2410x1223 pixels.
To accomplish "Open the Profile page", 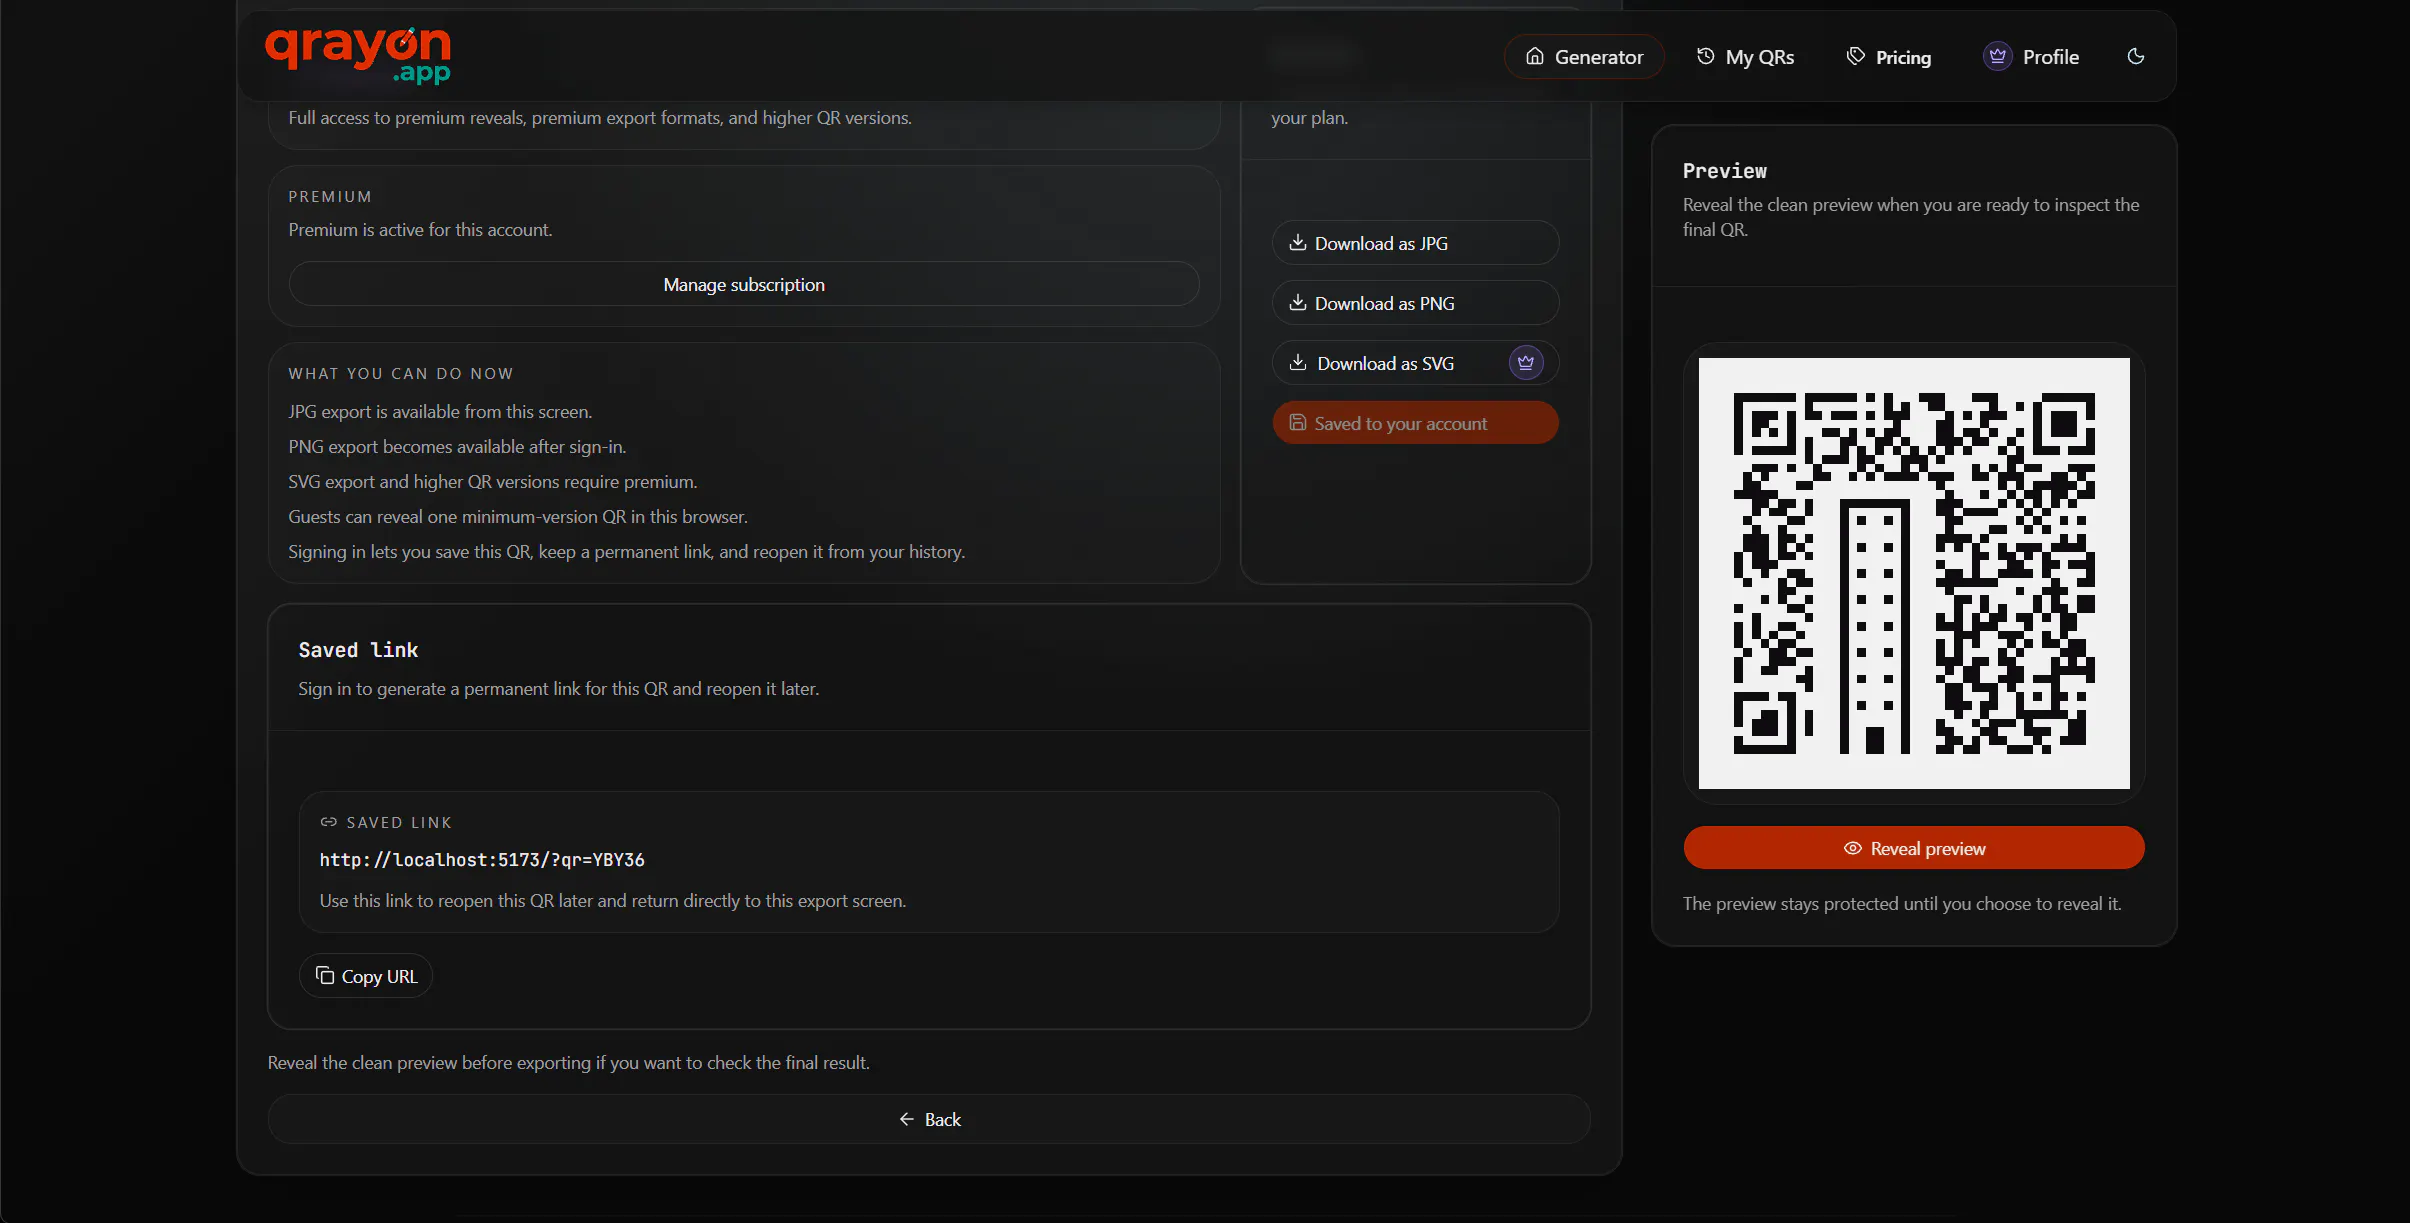I will [x=2031, y=57].
